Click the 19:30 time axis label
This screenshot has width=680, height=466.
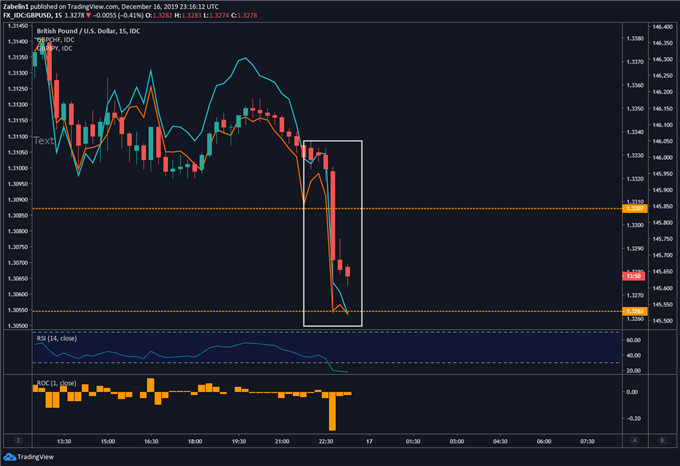point(239,441)
